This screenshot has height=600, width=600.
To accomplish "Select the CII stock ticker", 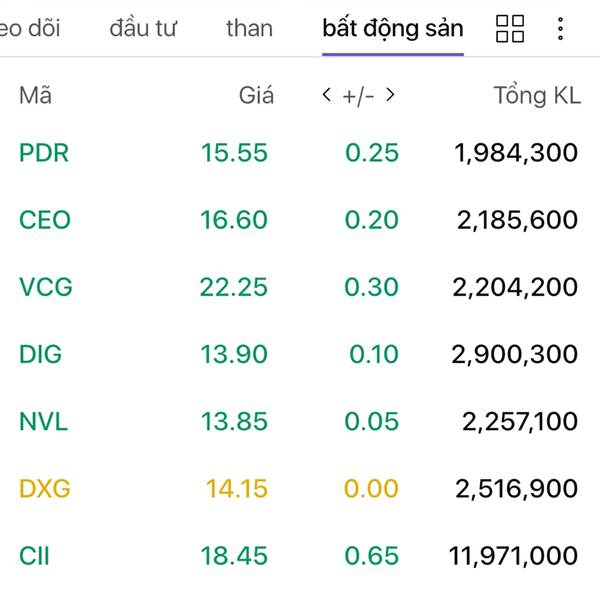I will 37,556.
